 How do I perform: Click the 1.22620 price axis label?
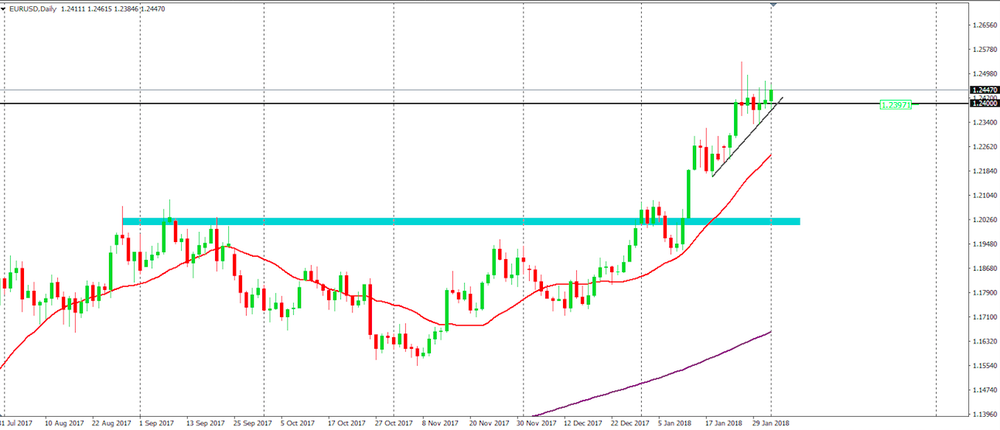[x=985, y=147]
